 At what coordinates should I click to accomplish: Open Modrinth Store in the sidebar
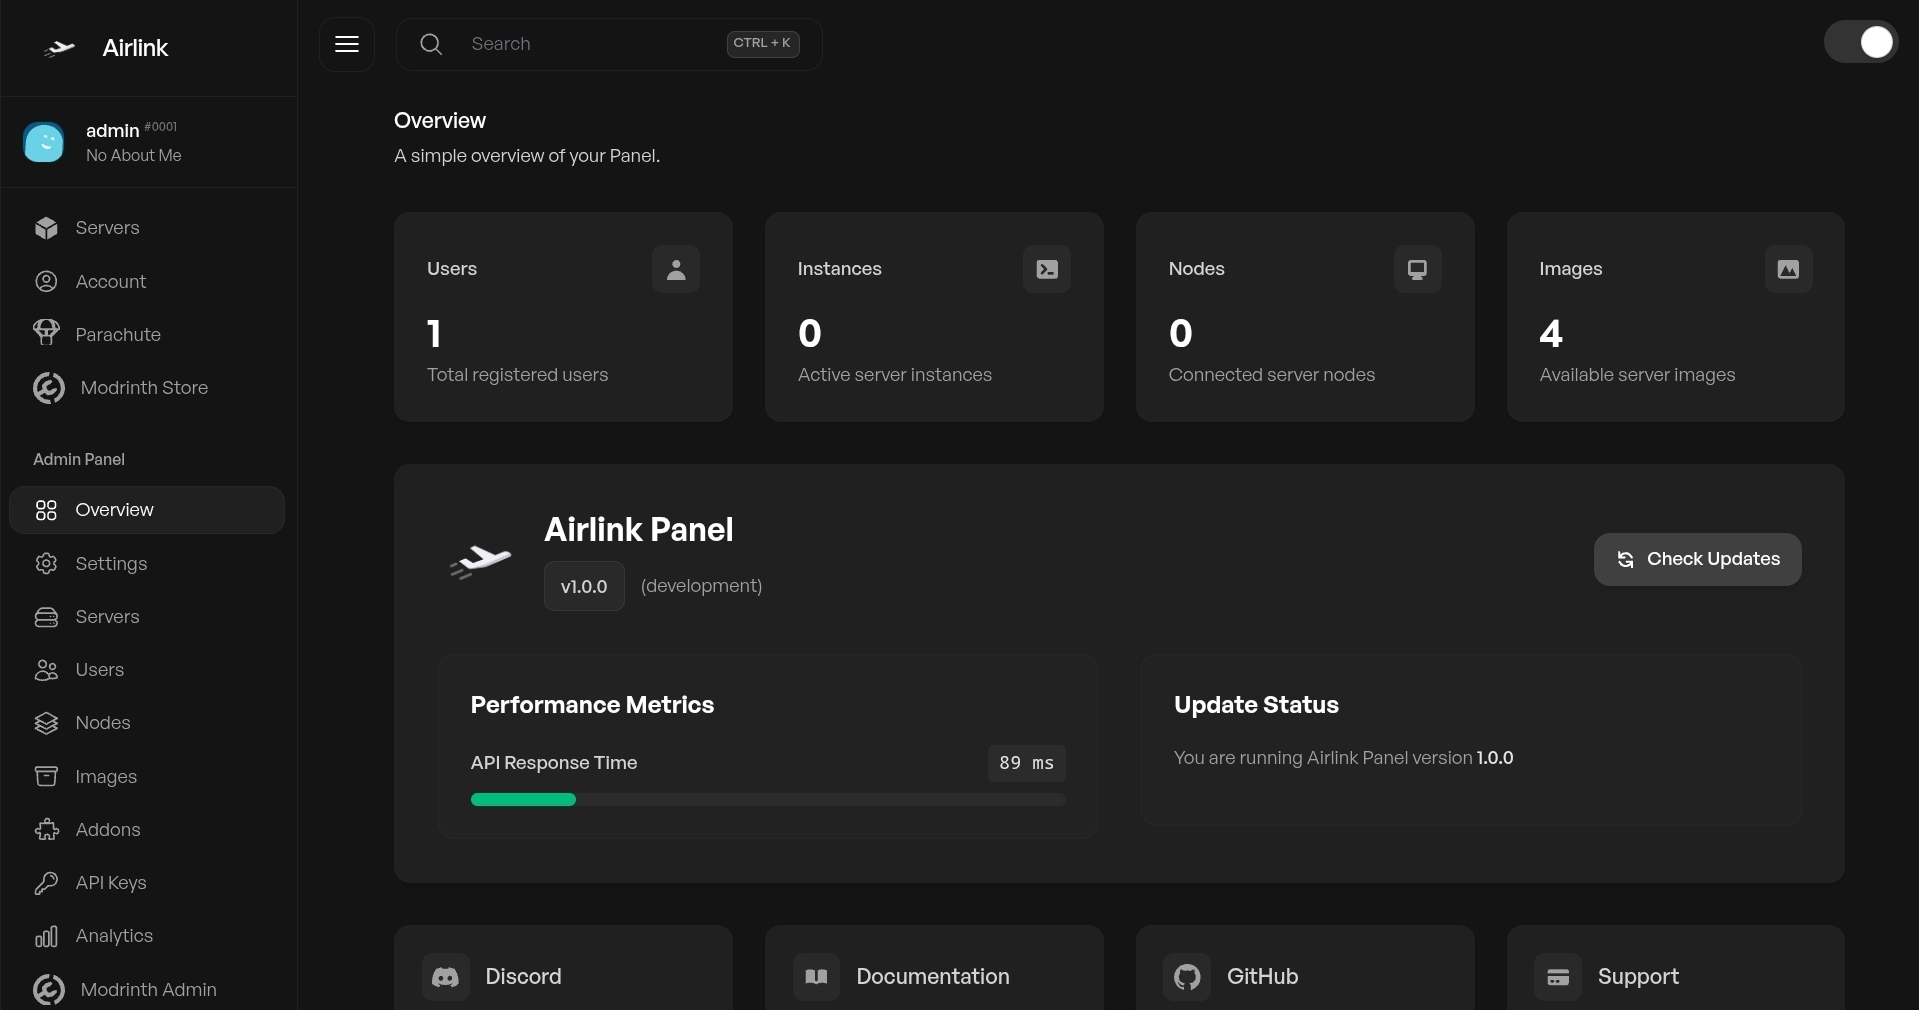pyautogui.click(x=143, y=388)
